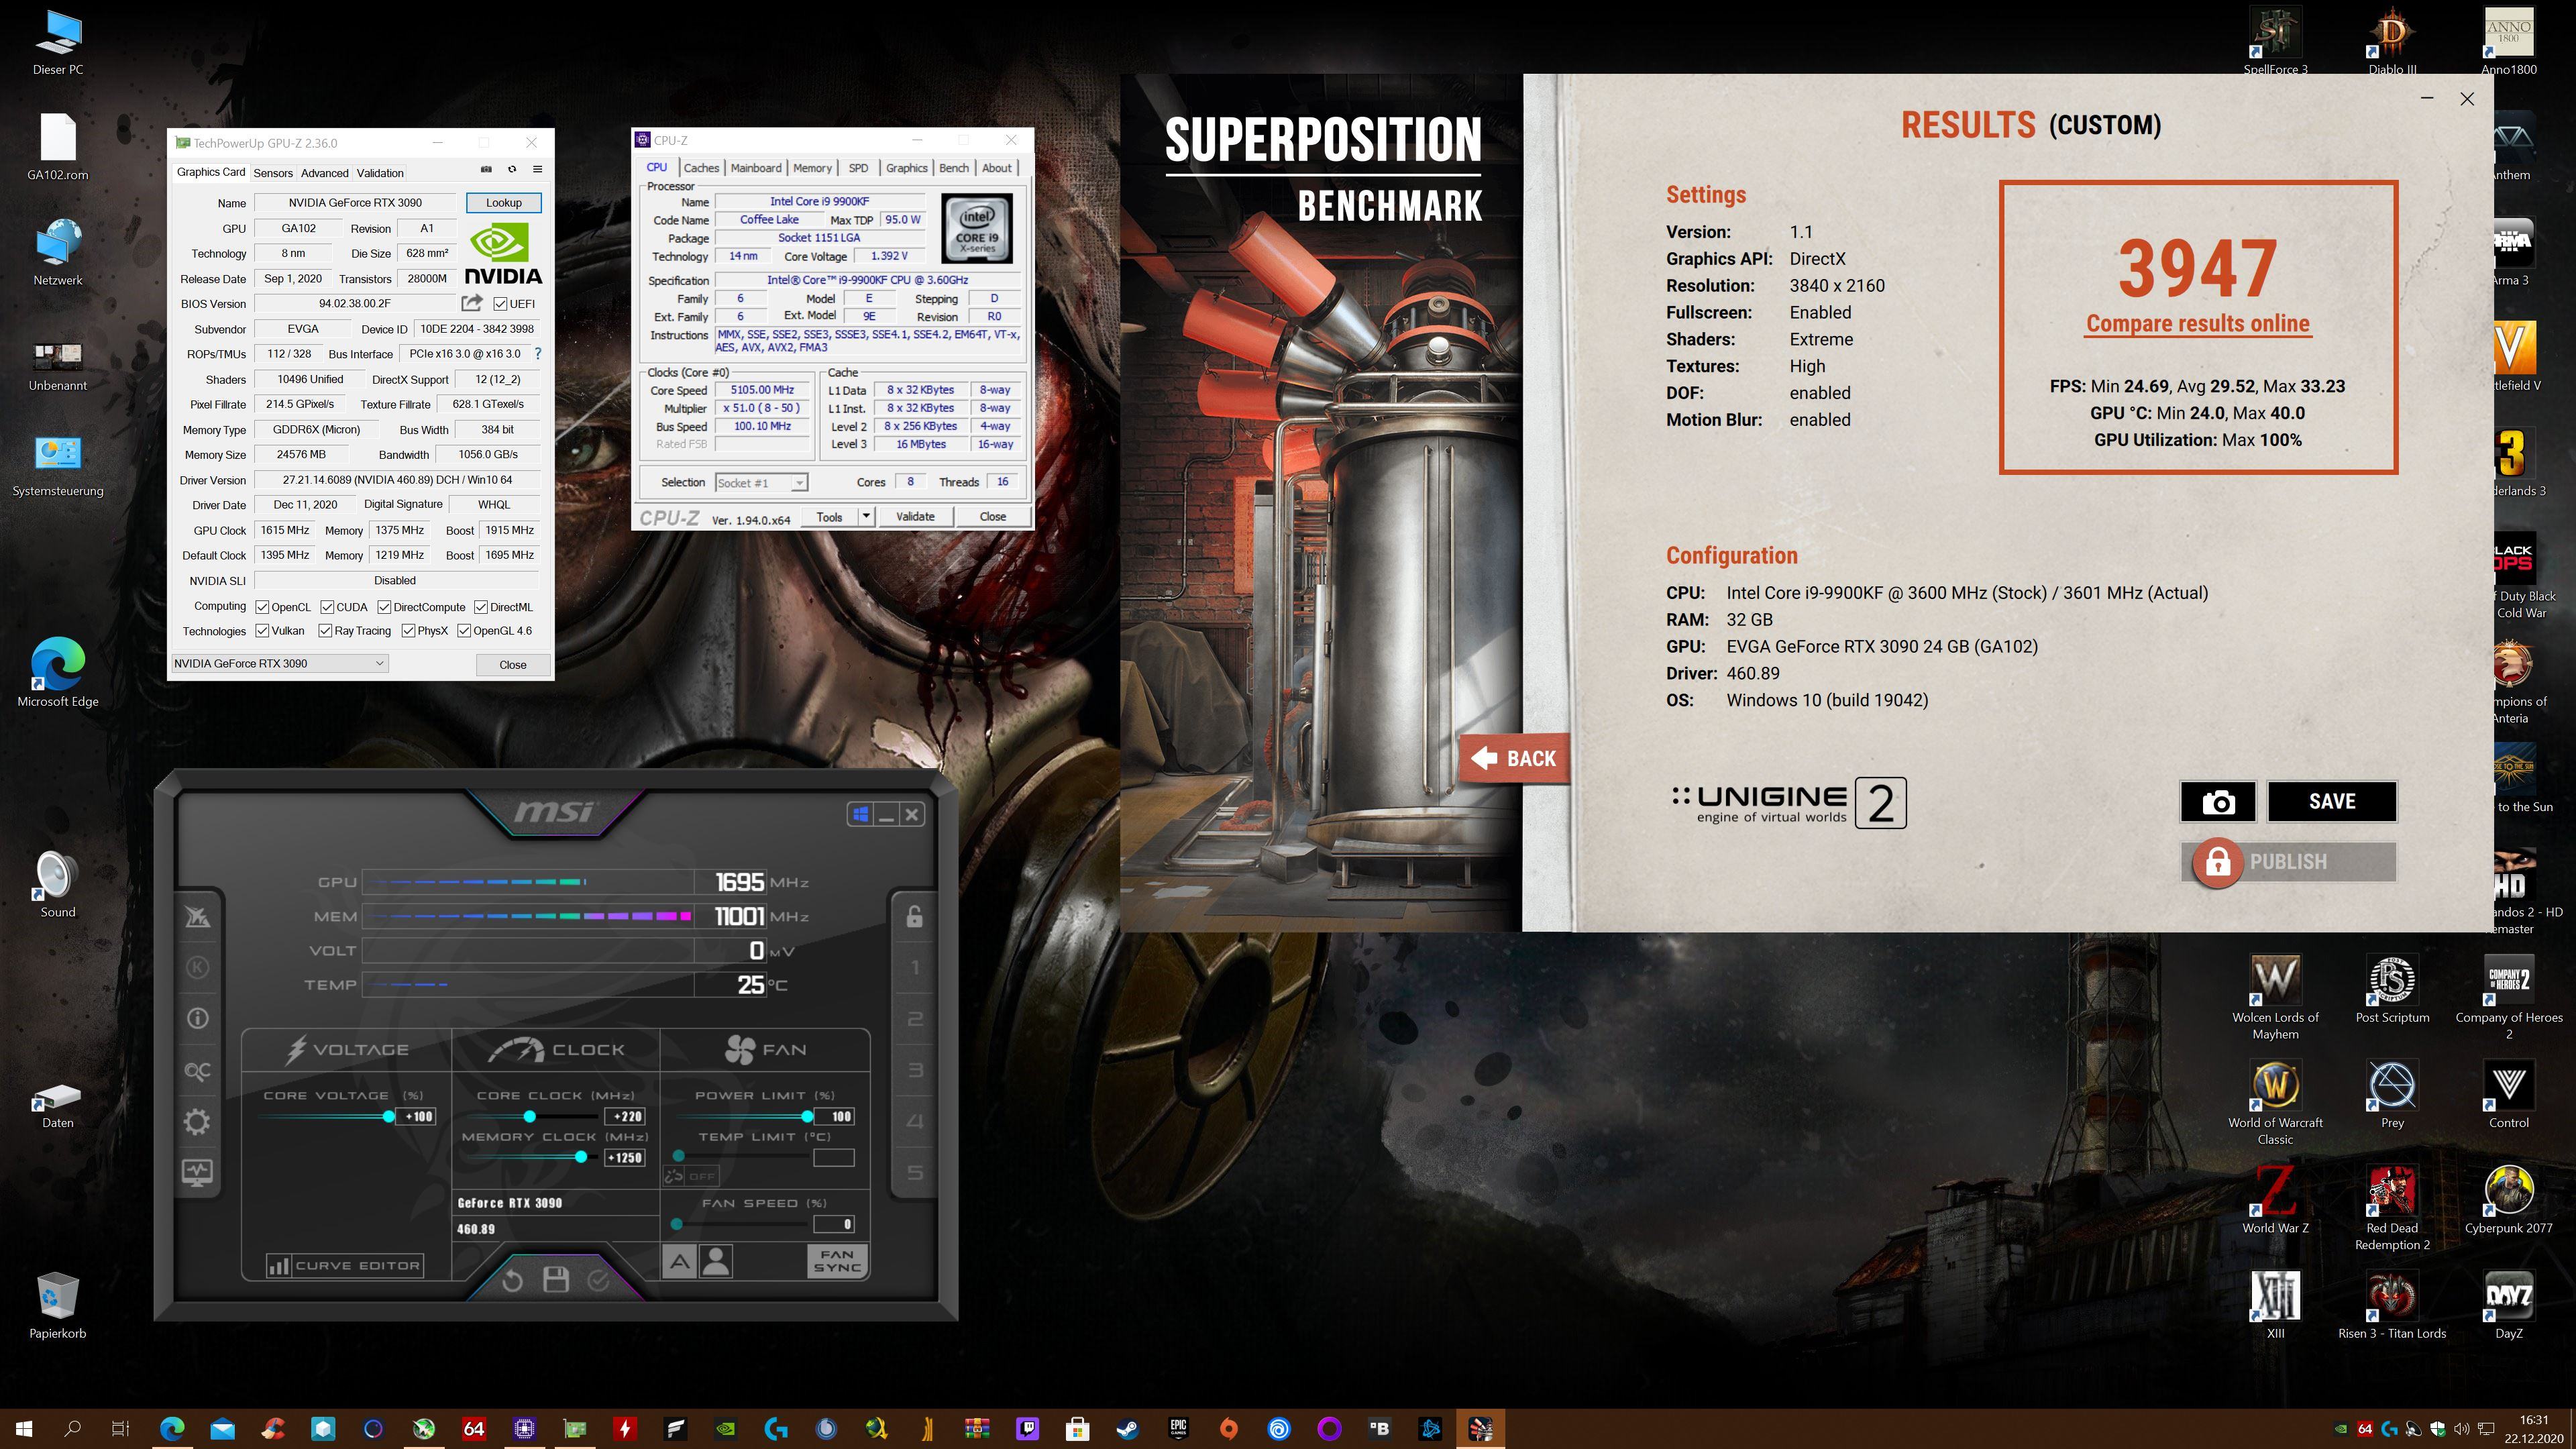
Task: Click Afterburner save profile floppy icon
Action: click(x=556, y=1279)
